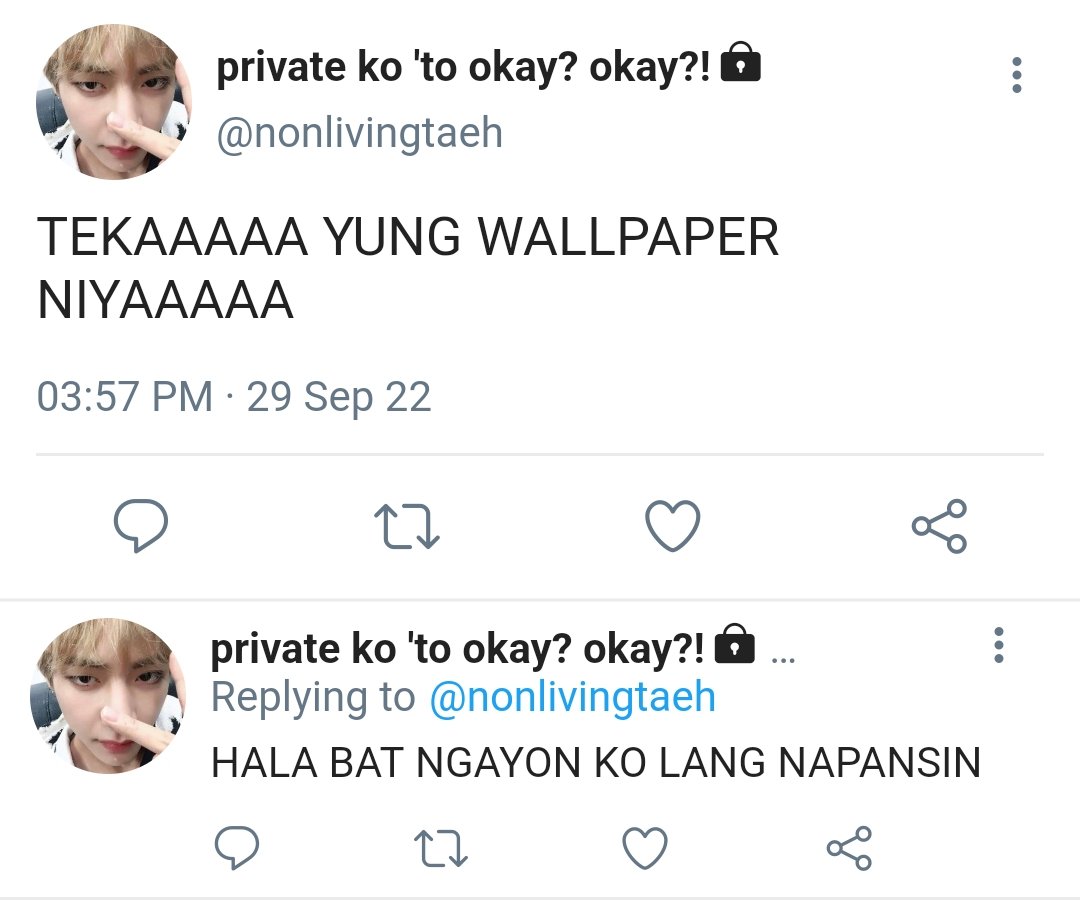
Task: Open the profile picture on the main tweet
Action: [x=114, y=102]
